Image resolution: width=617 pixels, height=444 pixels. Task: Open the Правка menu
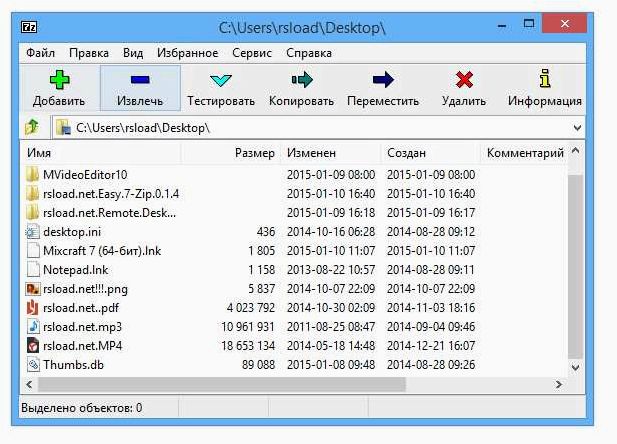point(89,53)
